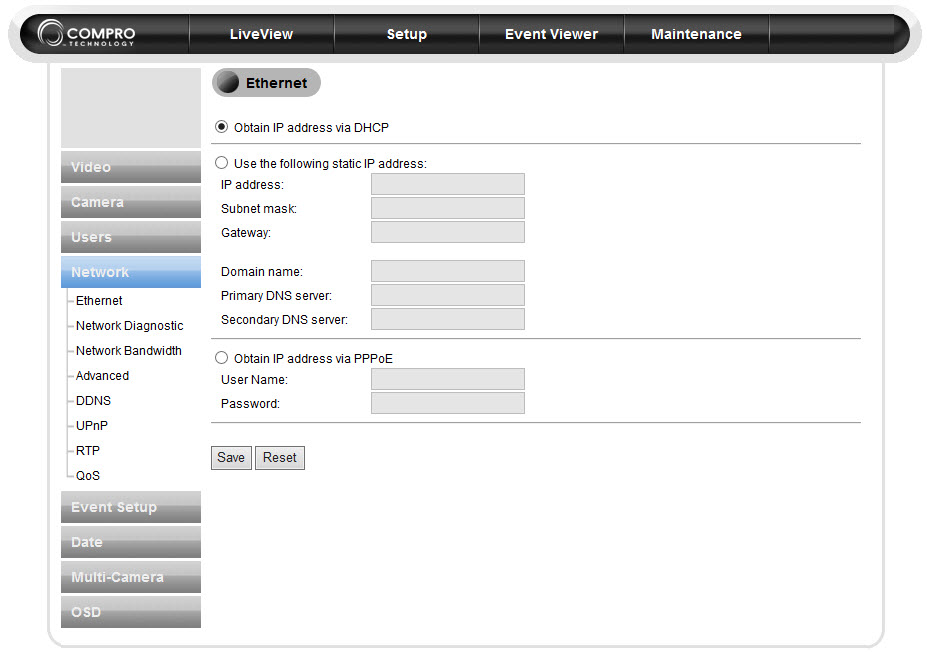The height and width of the screenshot is (652, 927).
Task: Expand the Event Setup sidebar section
Action: (x=131, y=507)
